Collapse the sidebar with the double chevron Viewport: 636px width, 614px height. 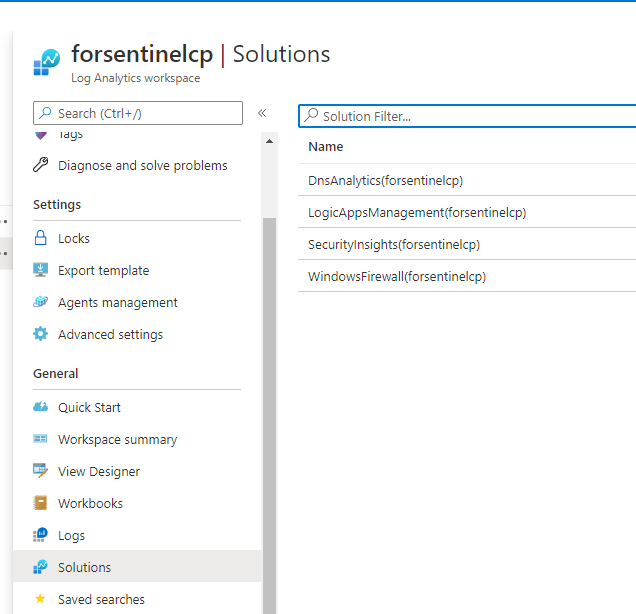point(262,113)
